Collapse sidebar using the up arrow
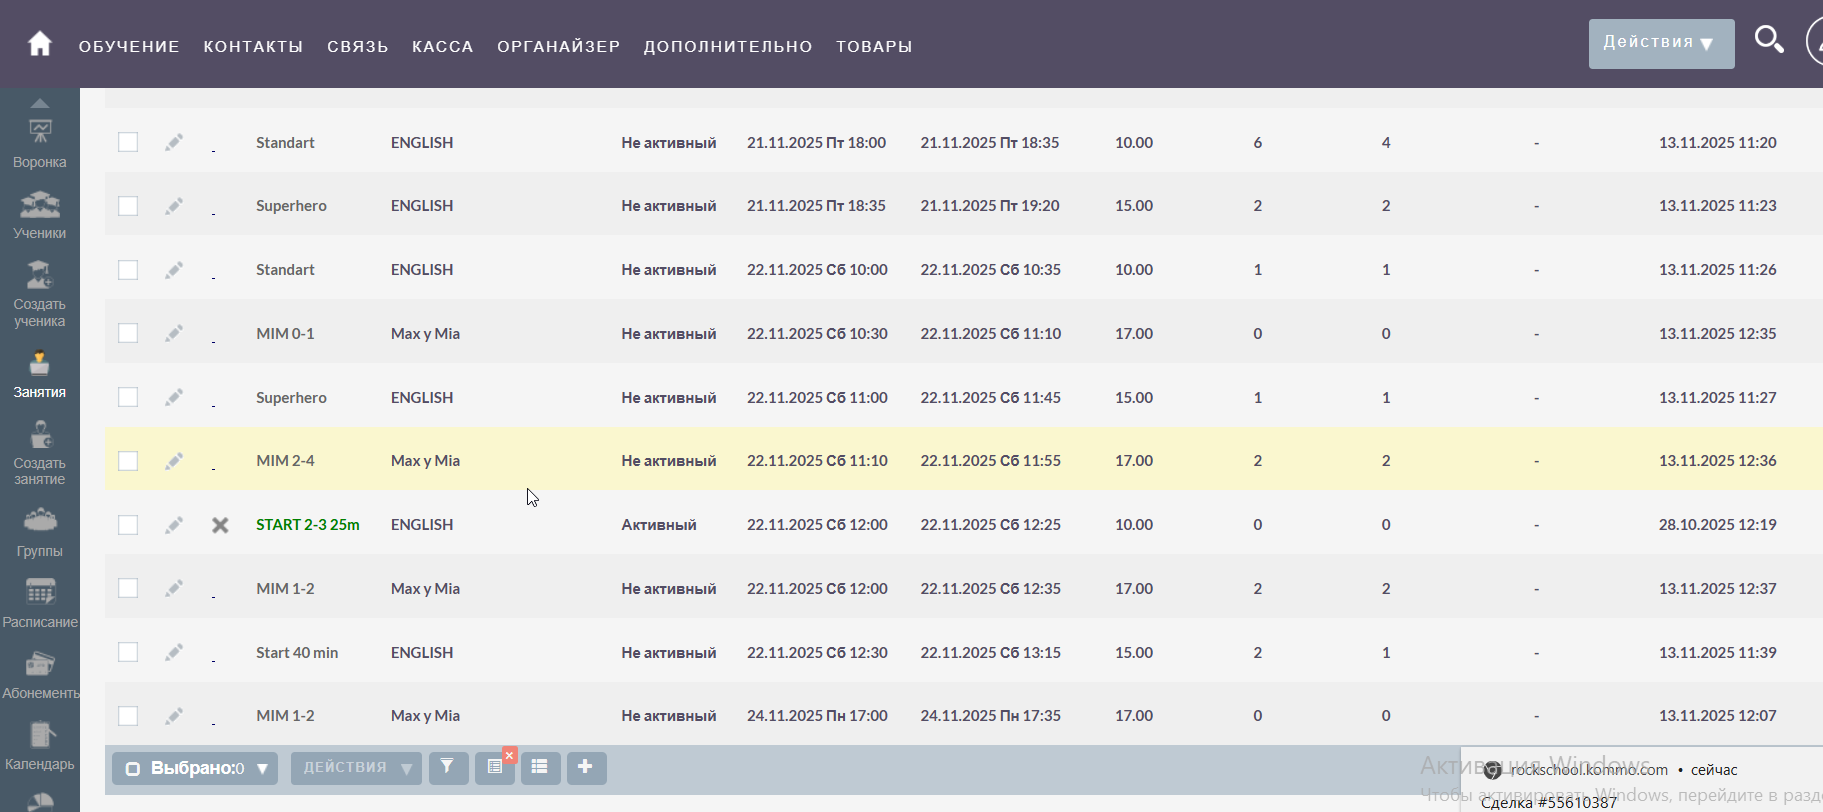The width and height of the screenshot is (1823, 812). (40, 103)
